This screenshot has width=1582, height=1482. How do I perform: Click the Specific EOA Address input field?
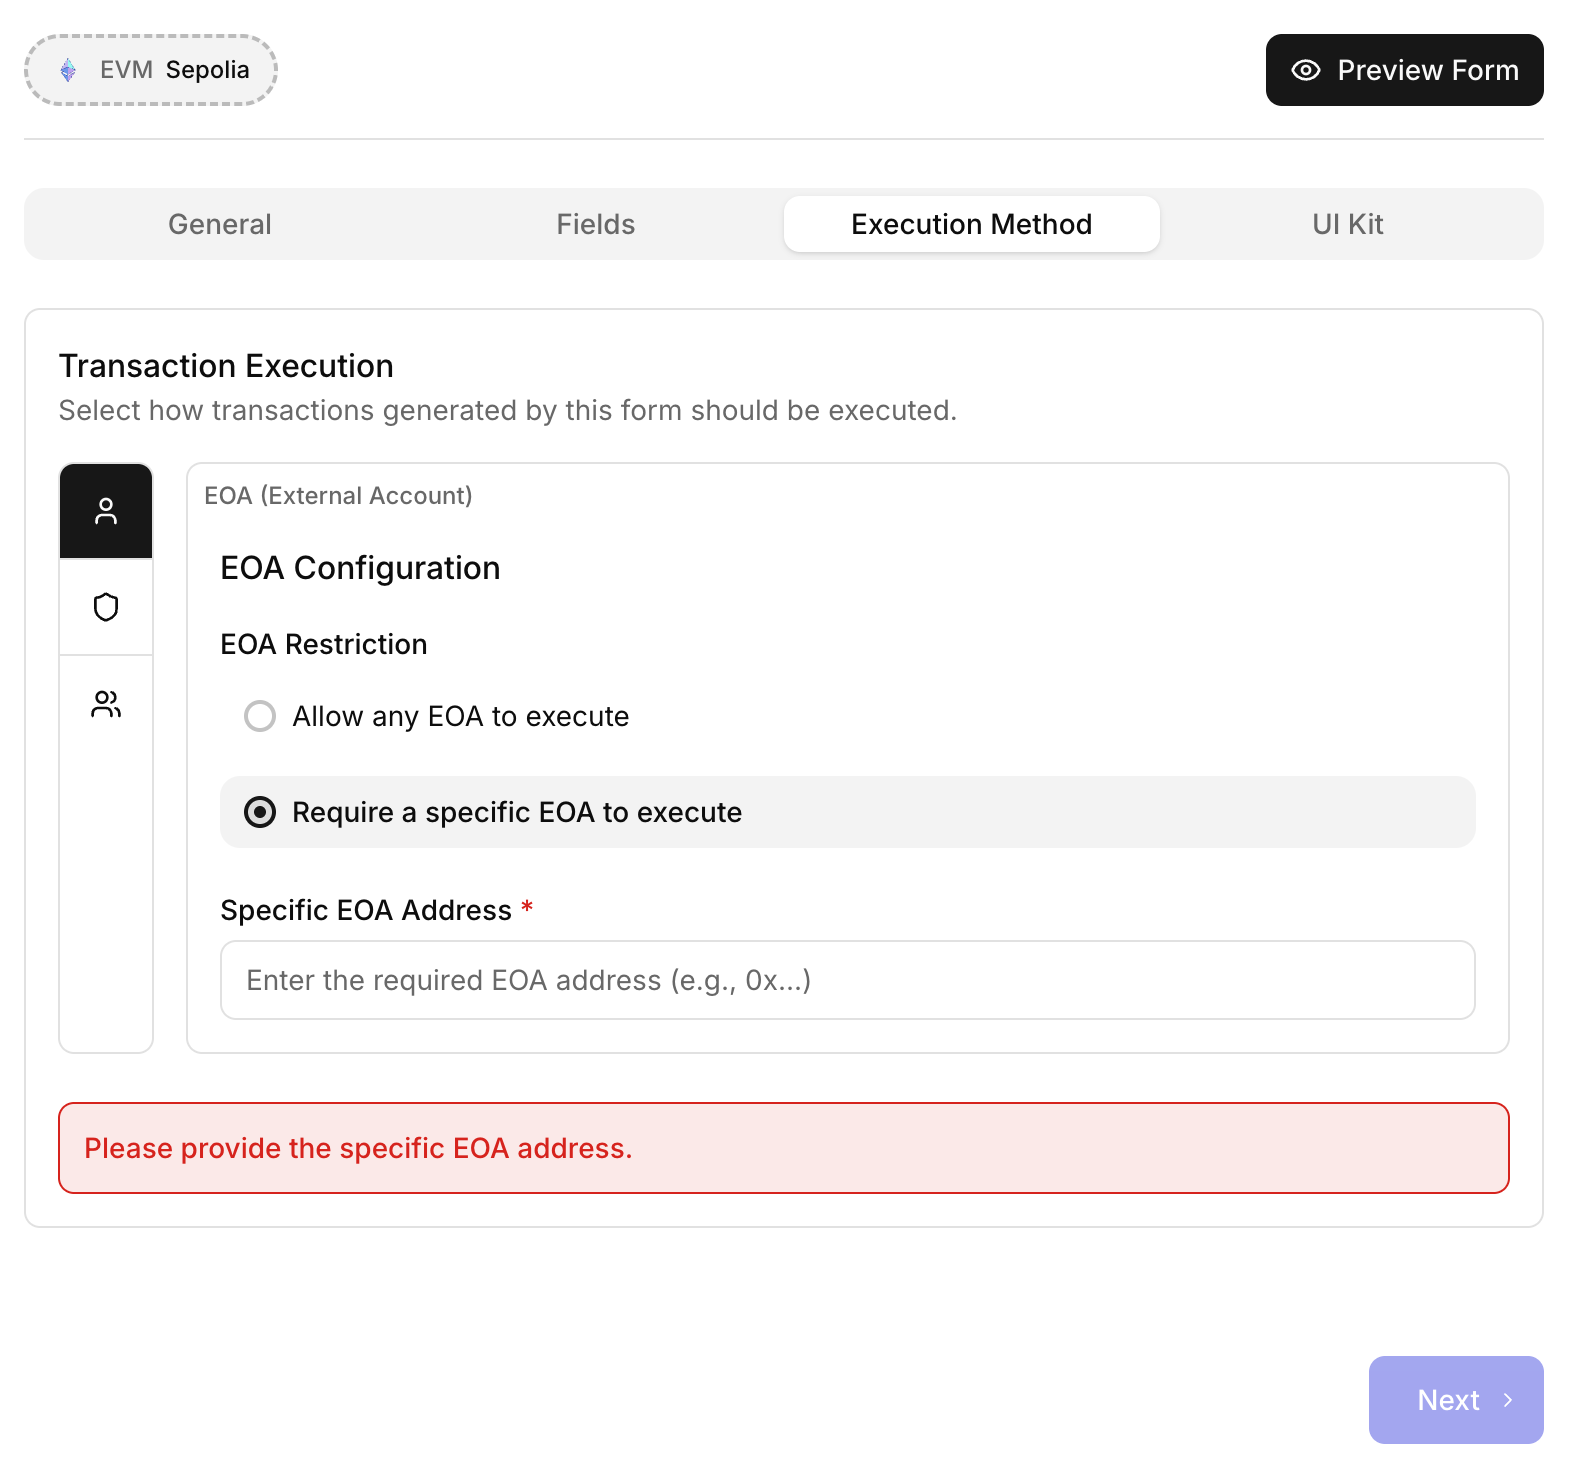point(846,980)
